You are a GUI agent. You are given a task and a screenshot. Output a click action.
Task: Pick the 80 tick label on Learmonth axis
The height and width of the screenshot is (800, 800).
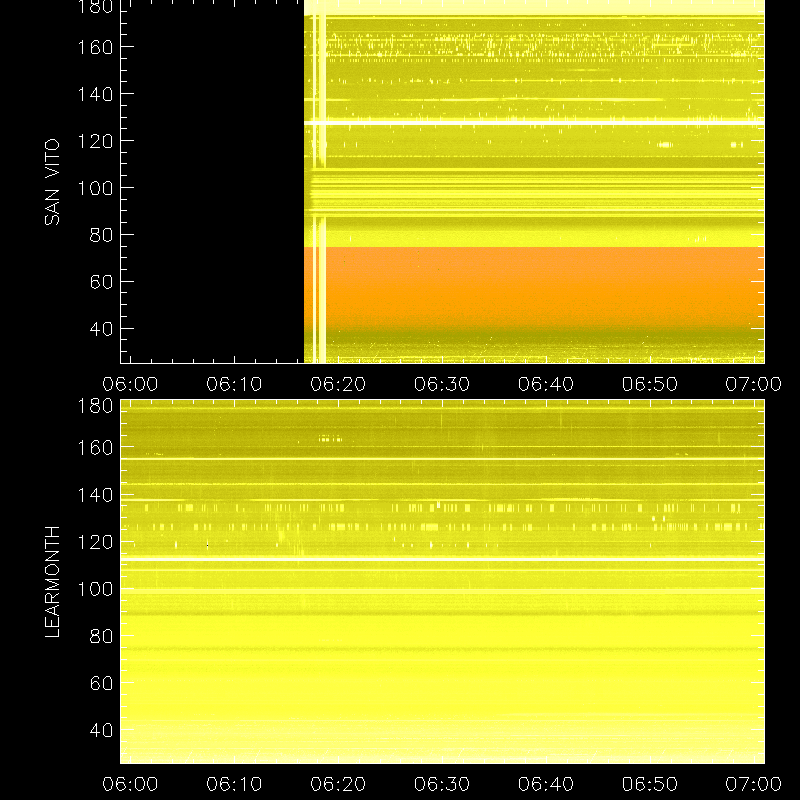point(102,636)
